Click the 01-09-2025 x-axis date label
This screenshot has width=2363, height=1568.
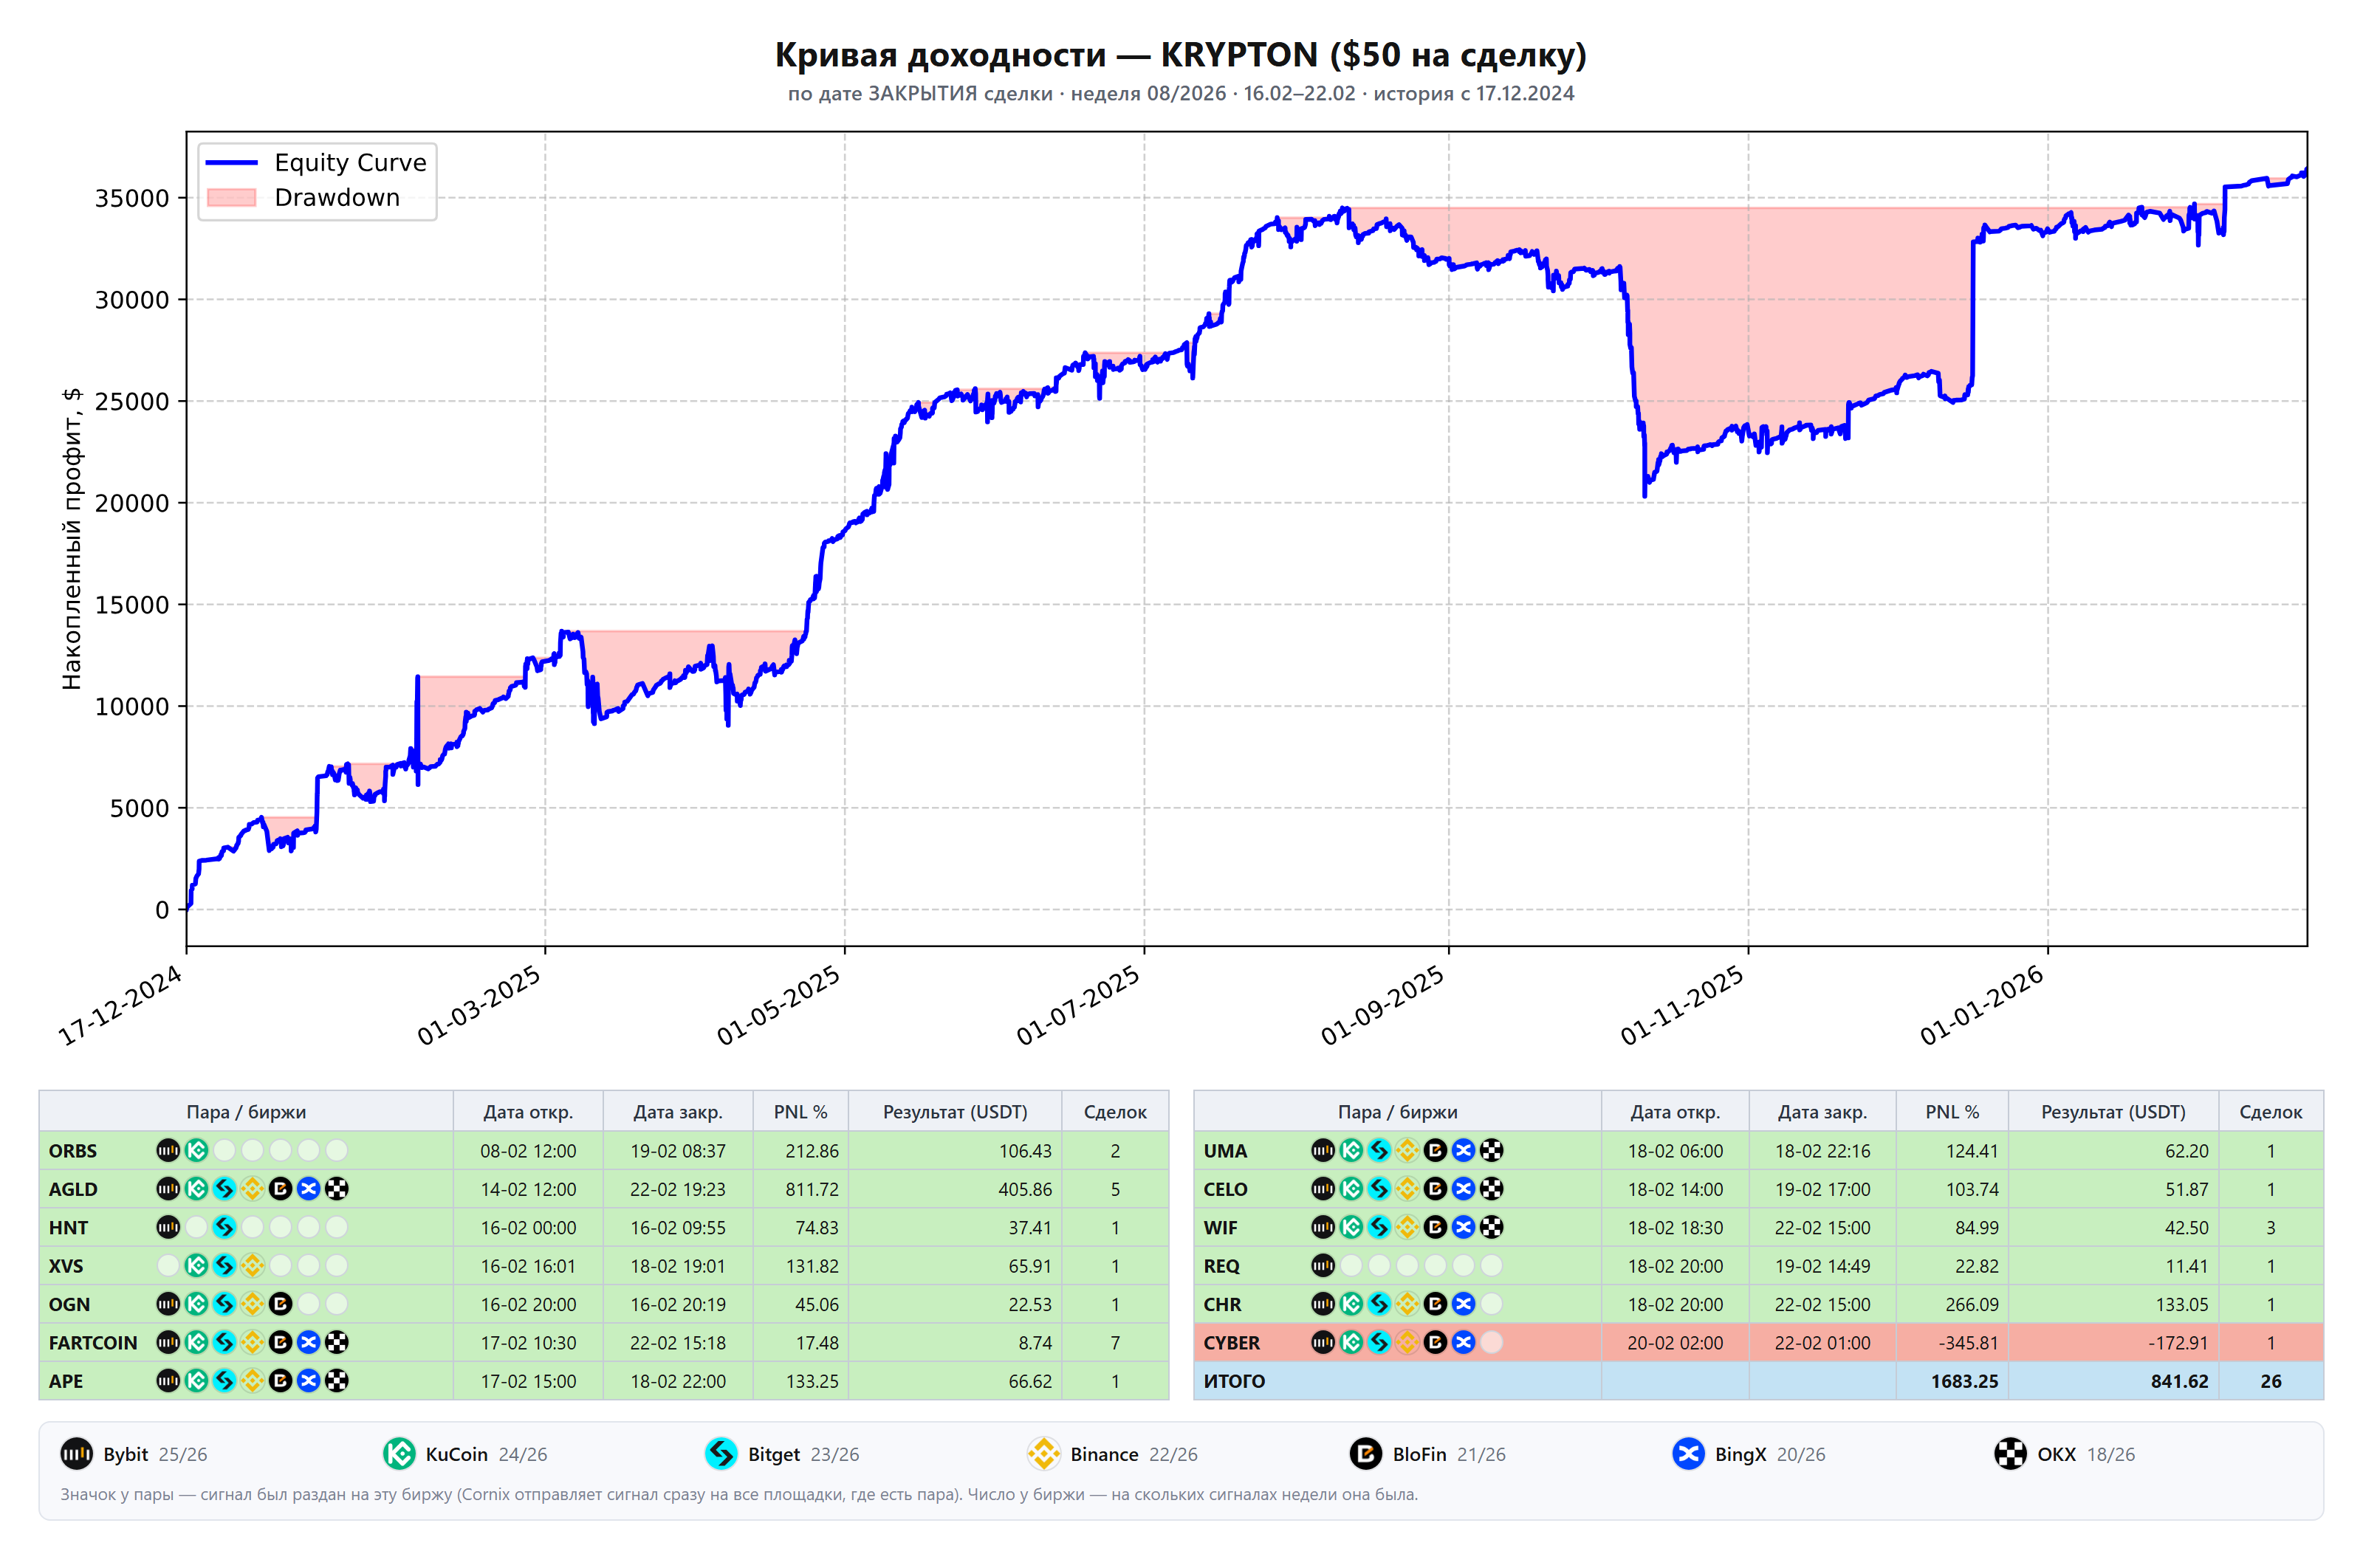click(1384, 1004)
